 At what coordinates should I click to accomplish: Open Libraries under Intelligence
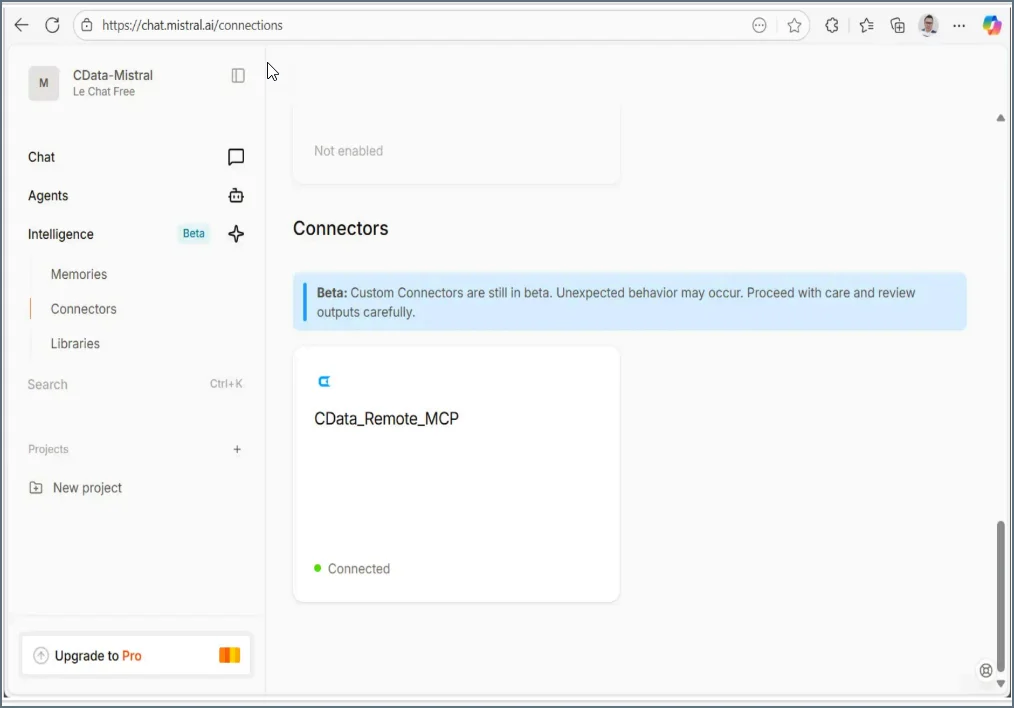click(x=75, y=343)
